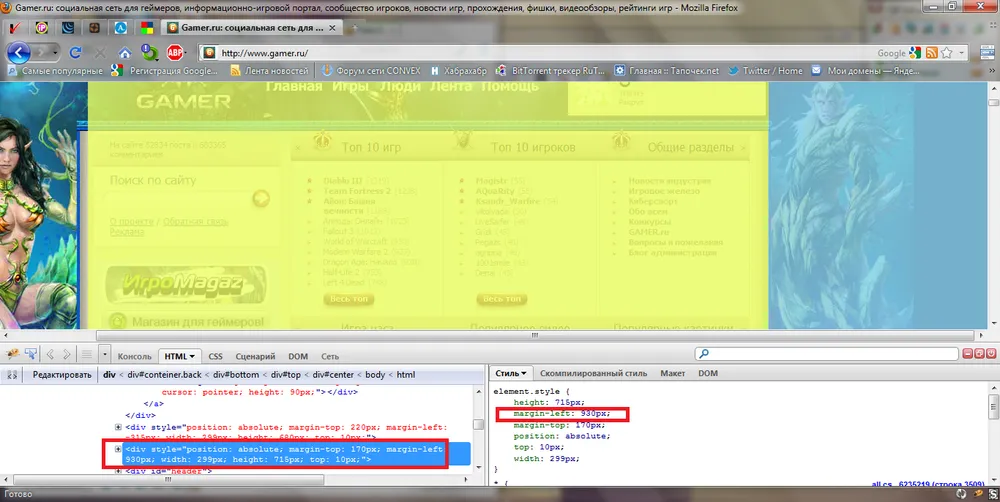Image resolution: width=1000 pixels, height=502 pixels.
Task: Collapse the Firebug side panel toggle
Action: point(12,374)
